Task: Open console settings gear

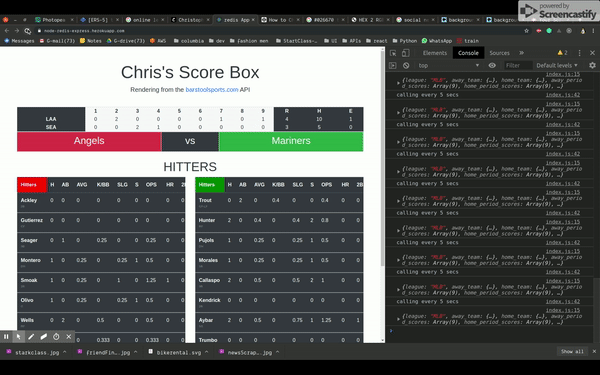Action: (x=592, y=65)
